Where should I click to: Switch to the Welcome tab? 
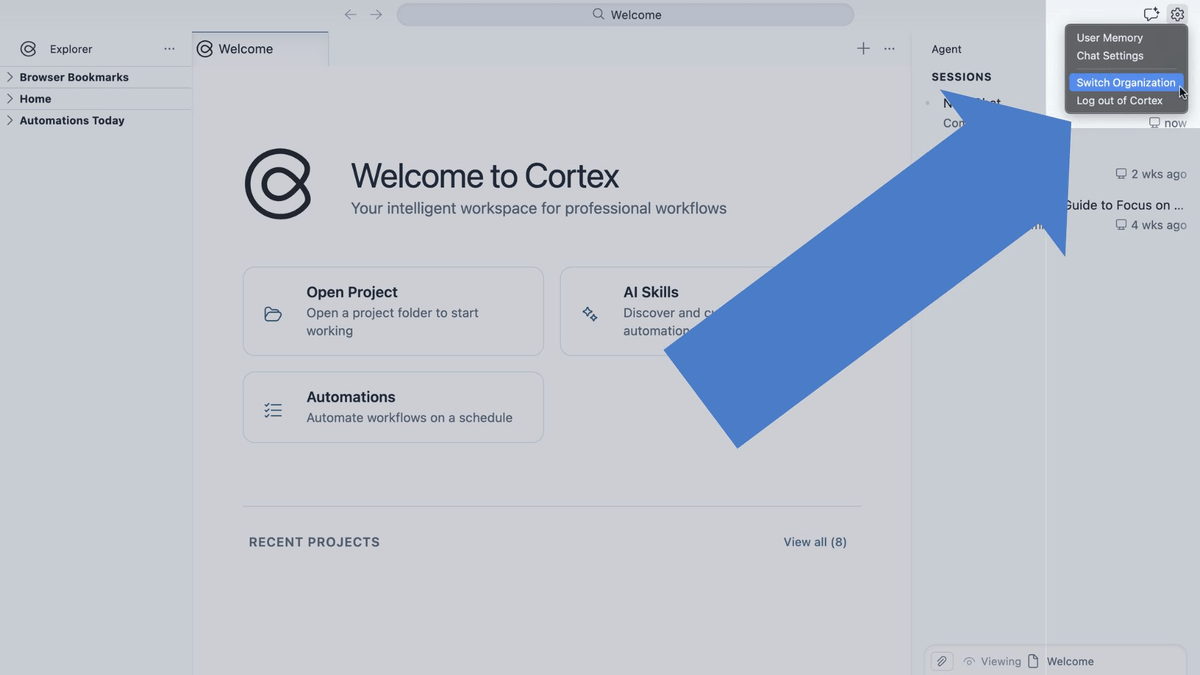[260, 49]
